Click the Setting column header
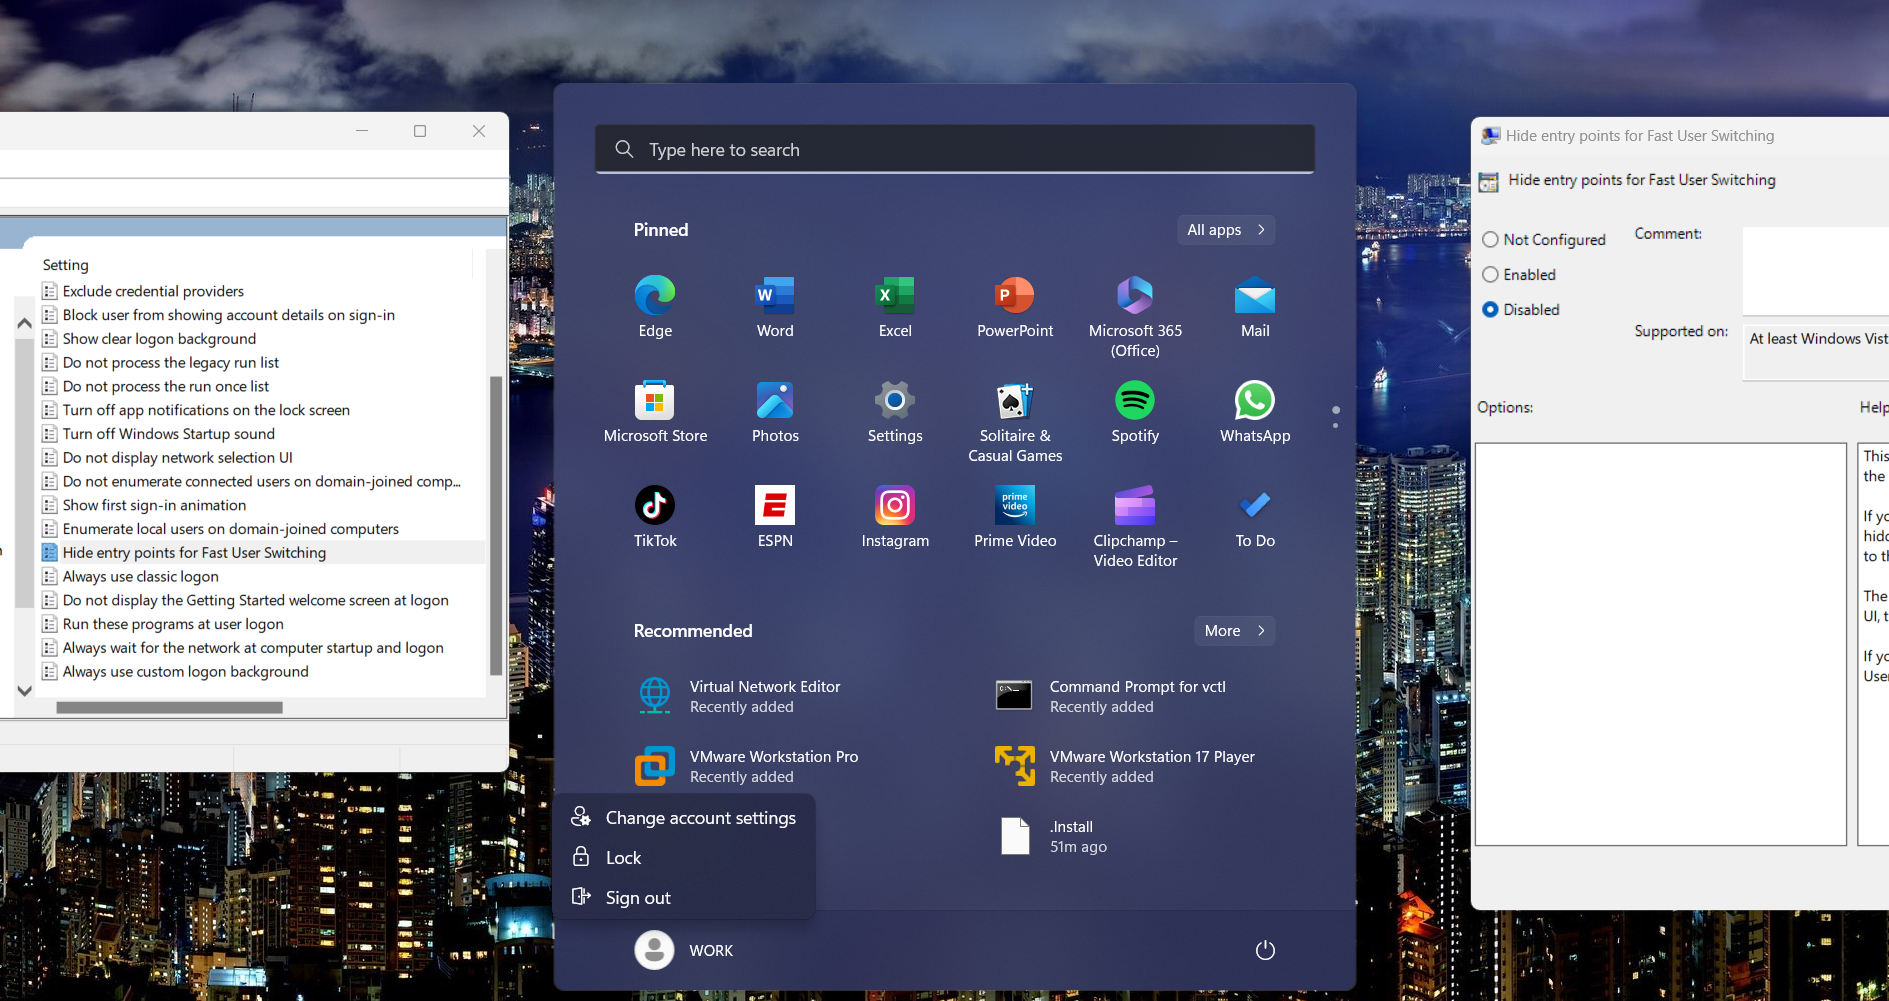 tap(66, 265)
